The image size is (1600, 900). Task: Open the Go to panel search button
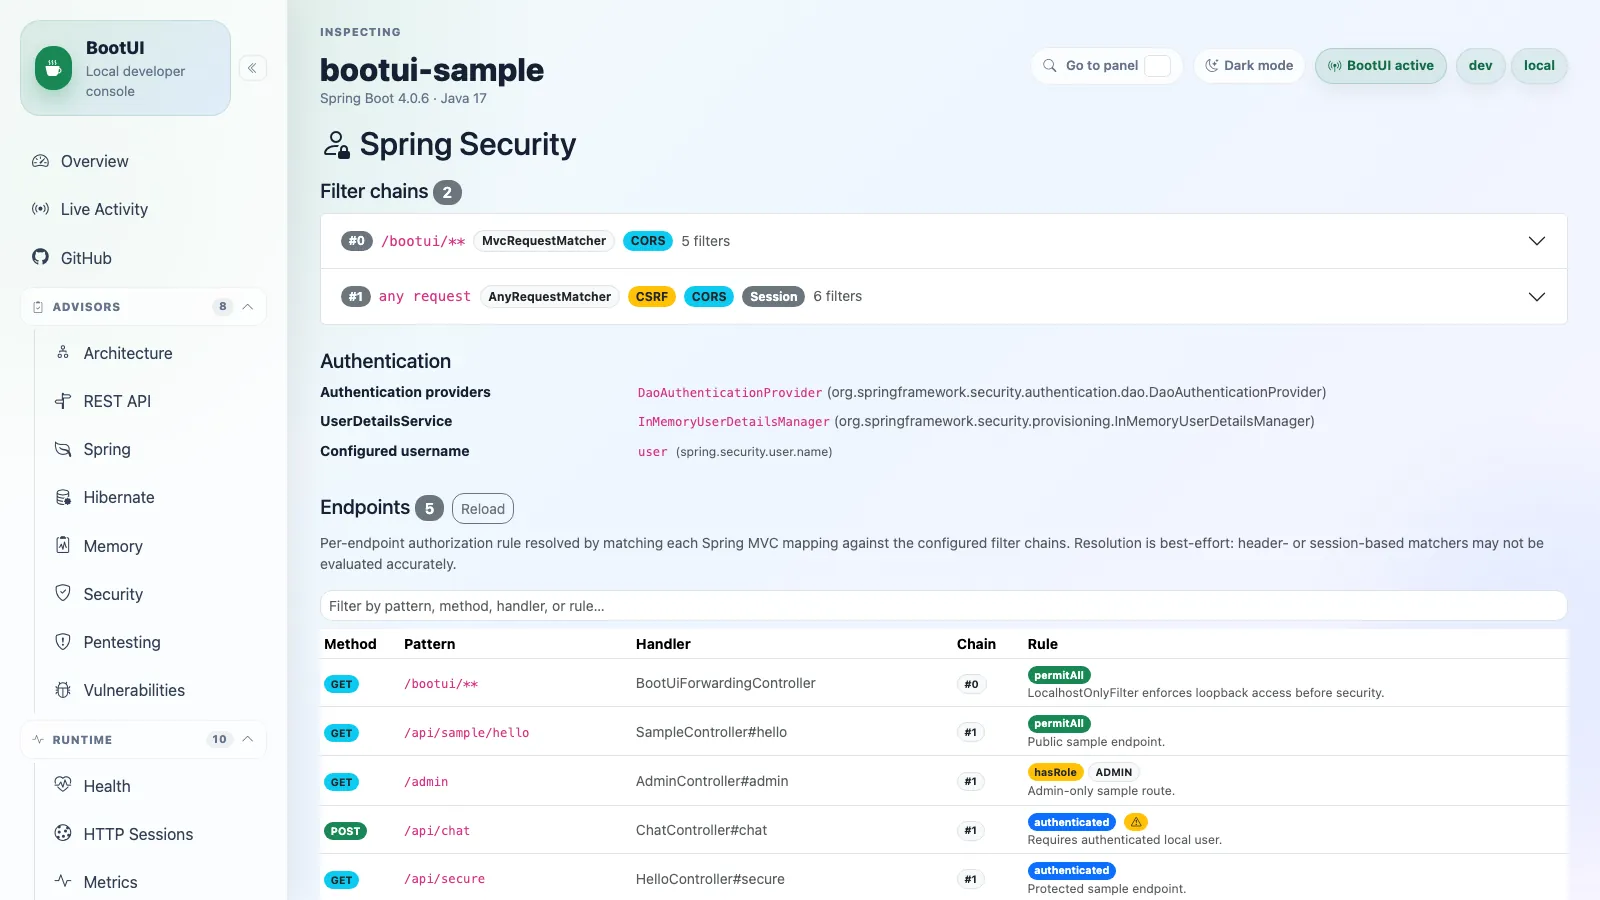point(1107,66)
